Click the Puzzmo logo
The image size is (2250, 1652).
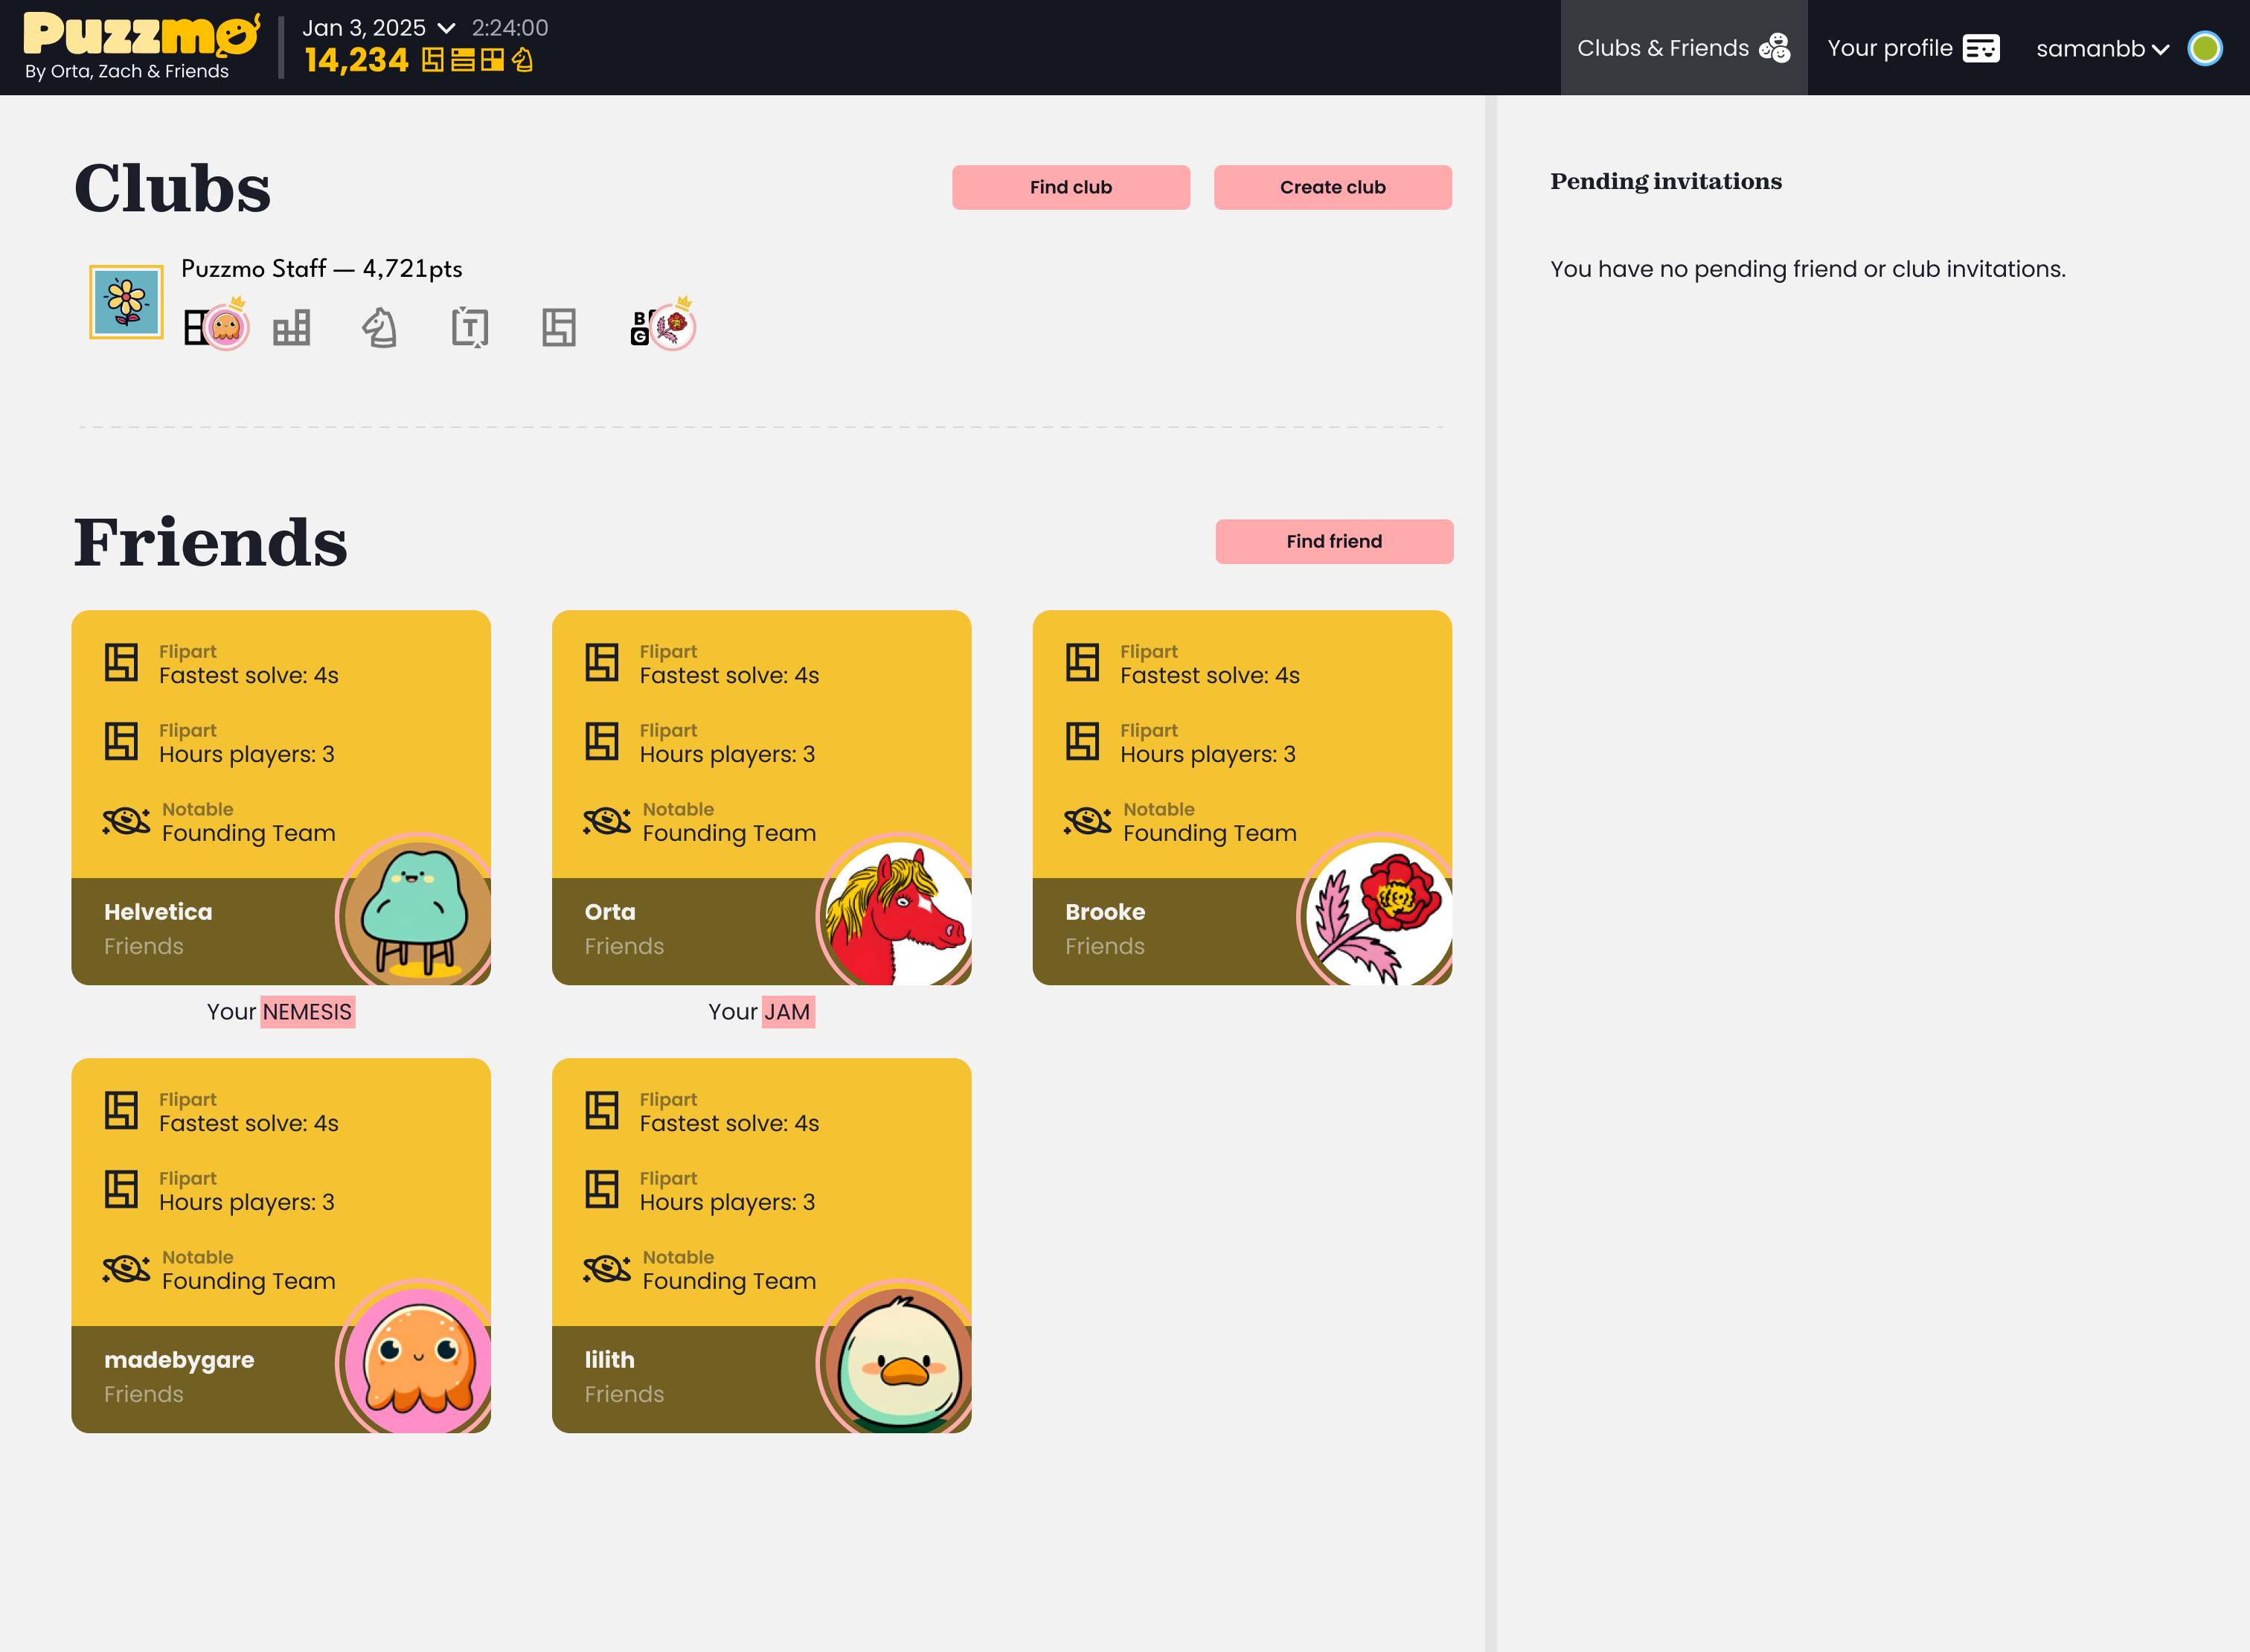[140, 36]
